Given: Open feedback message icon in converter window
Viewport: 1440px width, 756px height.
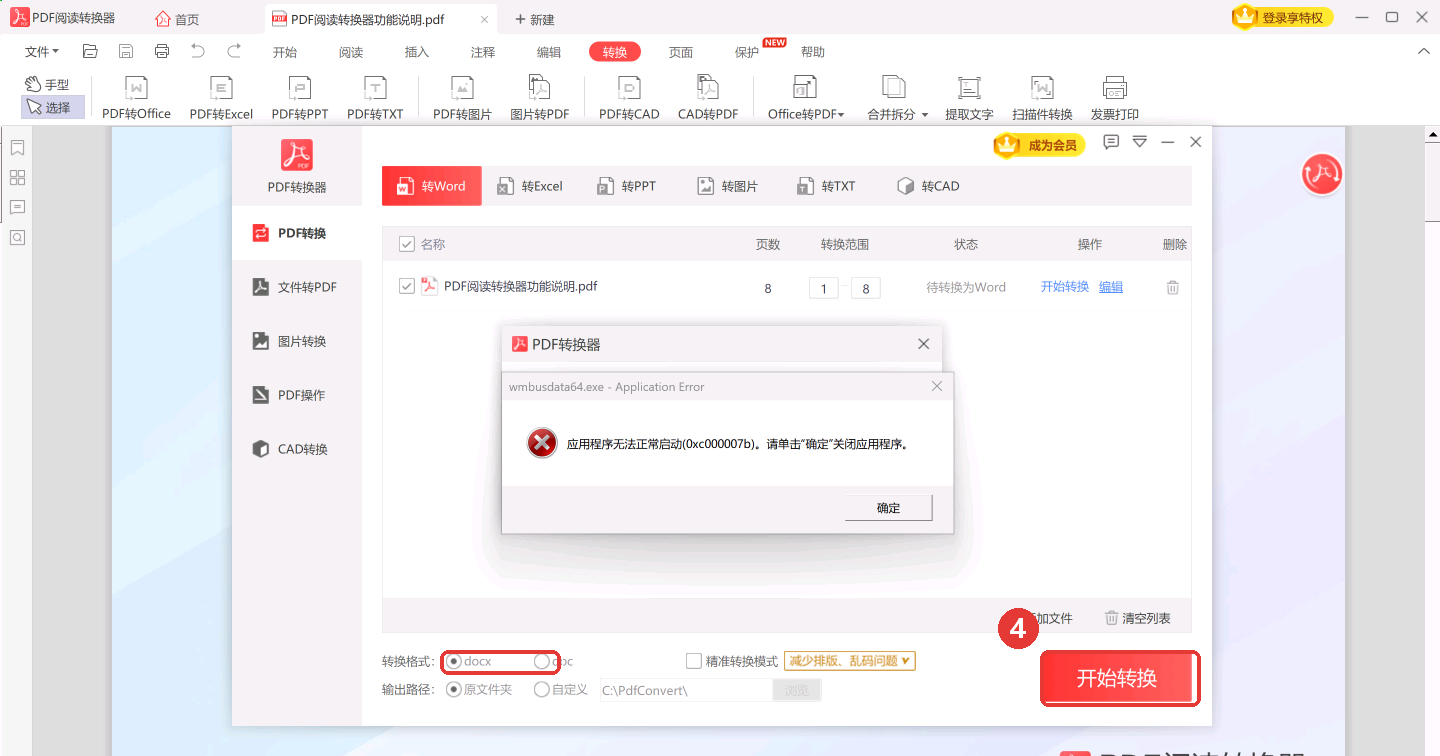Looking at the screenshot, I should tap(1111, 143).
